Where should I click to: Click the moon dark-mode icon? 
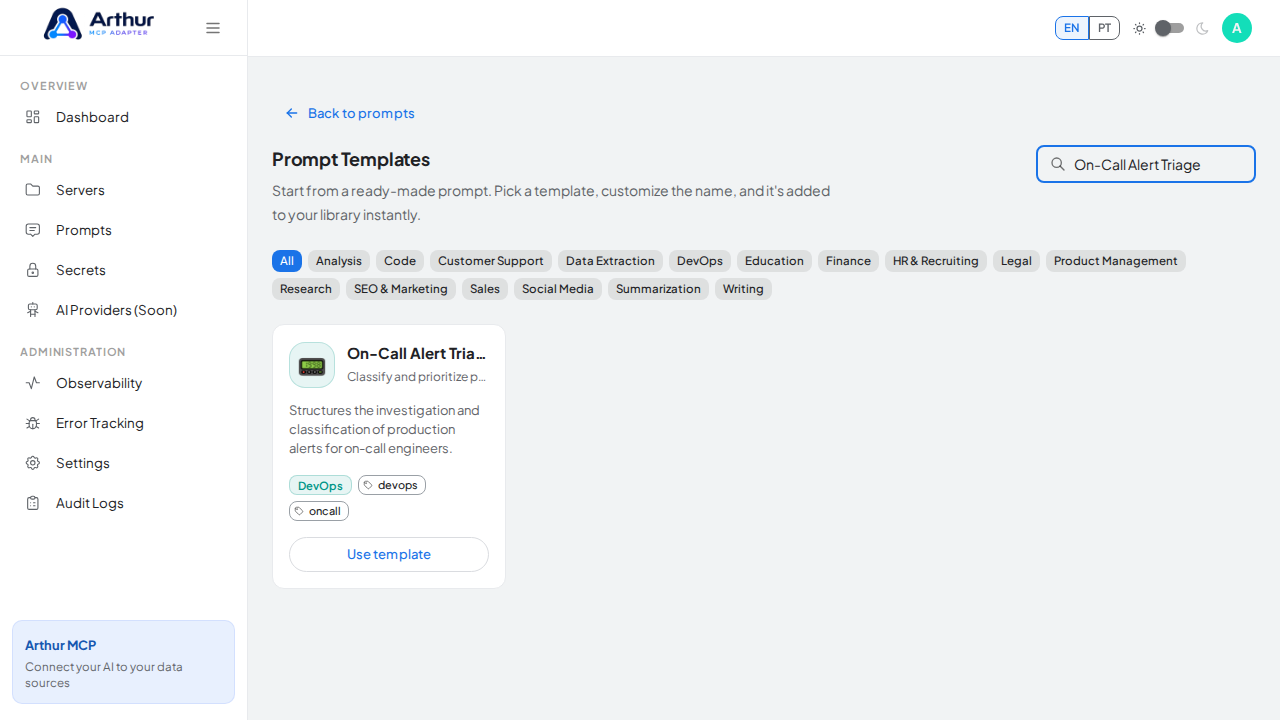(x=1202, y=28)
